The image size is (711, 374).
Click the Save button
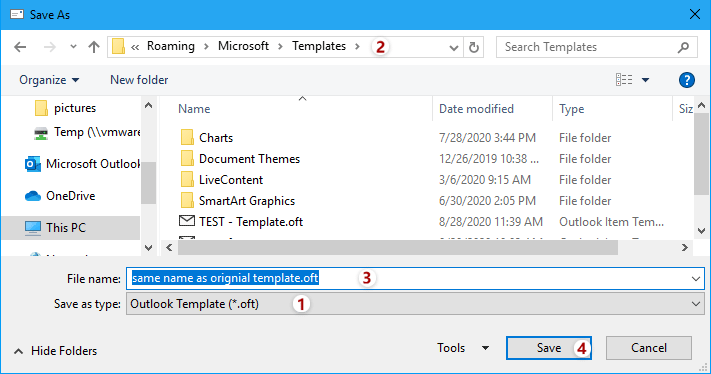point(549,348)
